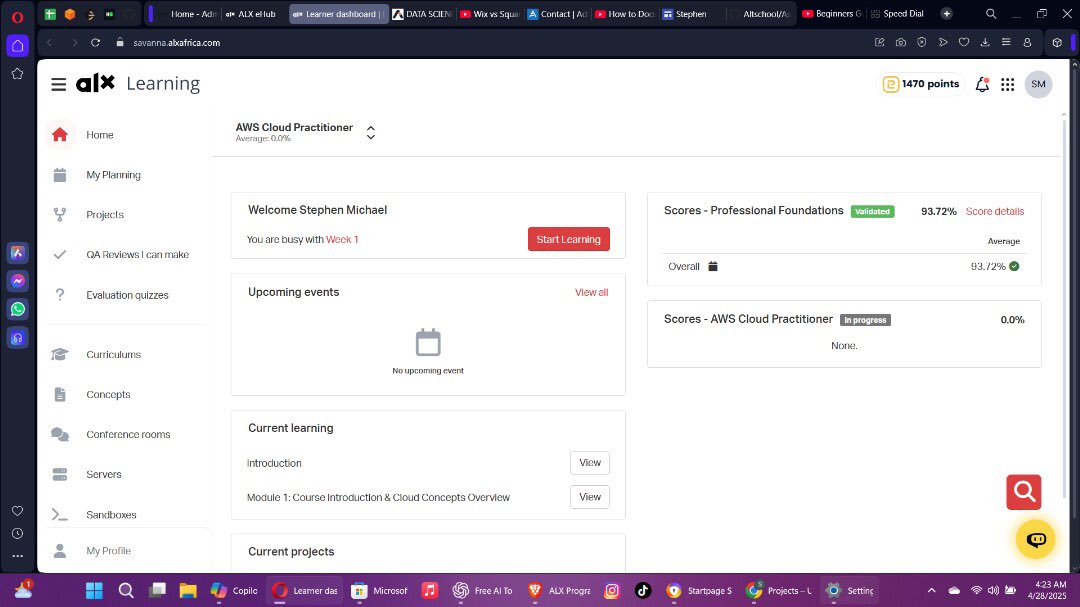Click the red search floating button
The image size is (1080, 607).
(1024, 492)
